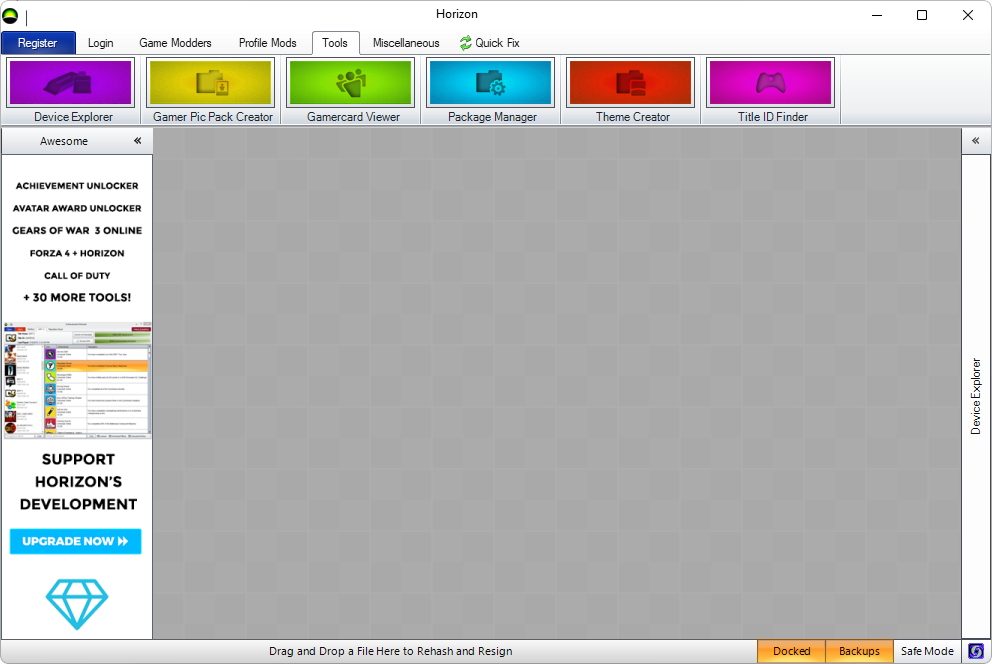Click the Horizon logo in status bar corner

coord(977,652)
